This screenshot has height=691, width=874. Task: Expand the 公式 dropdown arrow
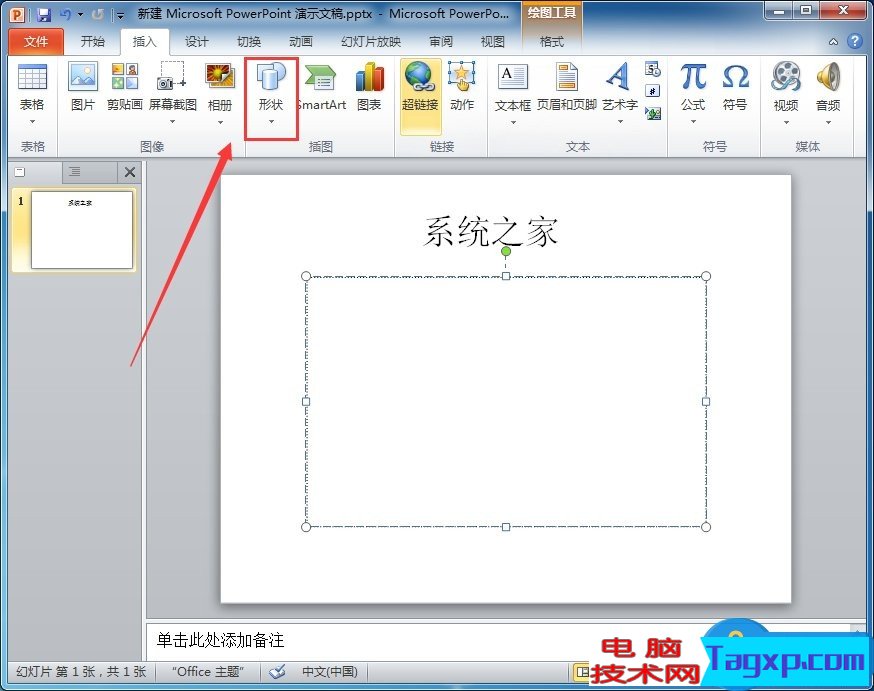click(693, 121)
